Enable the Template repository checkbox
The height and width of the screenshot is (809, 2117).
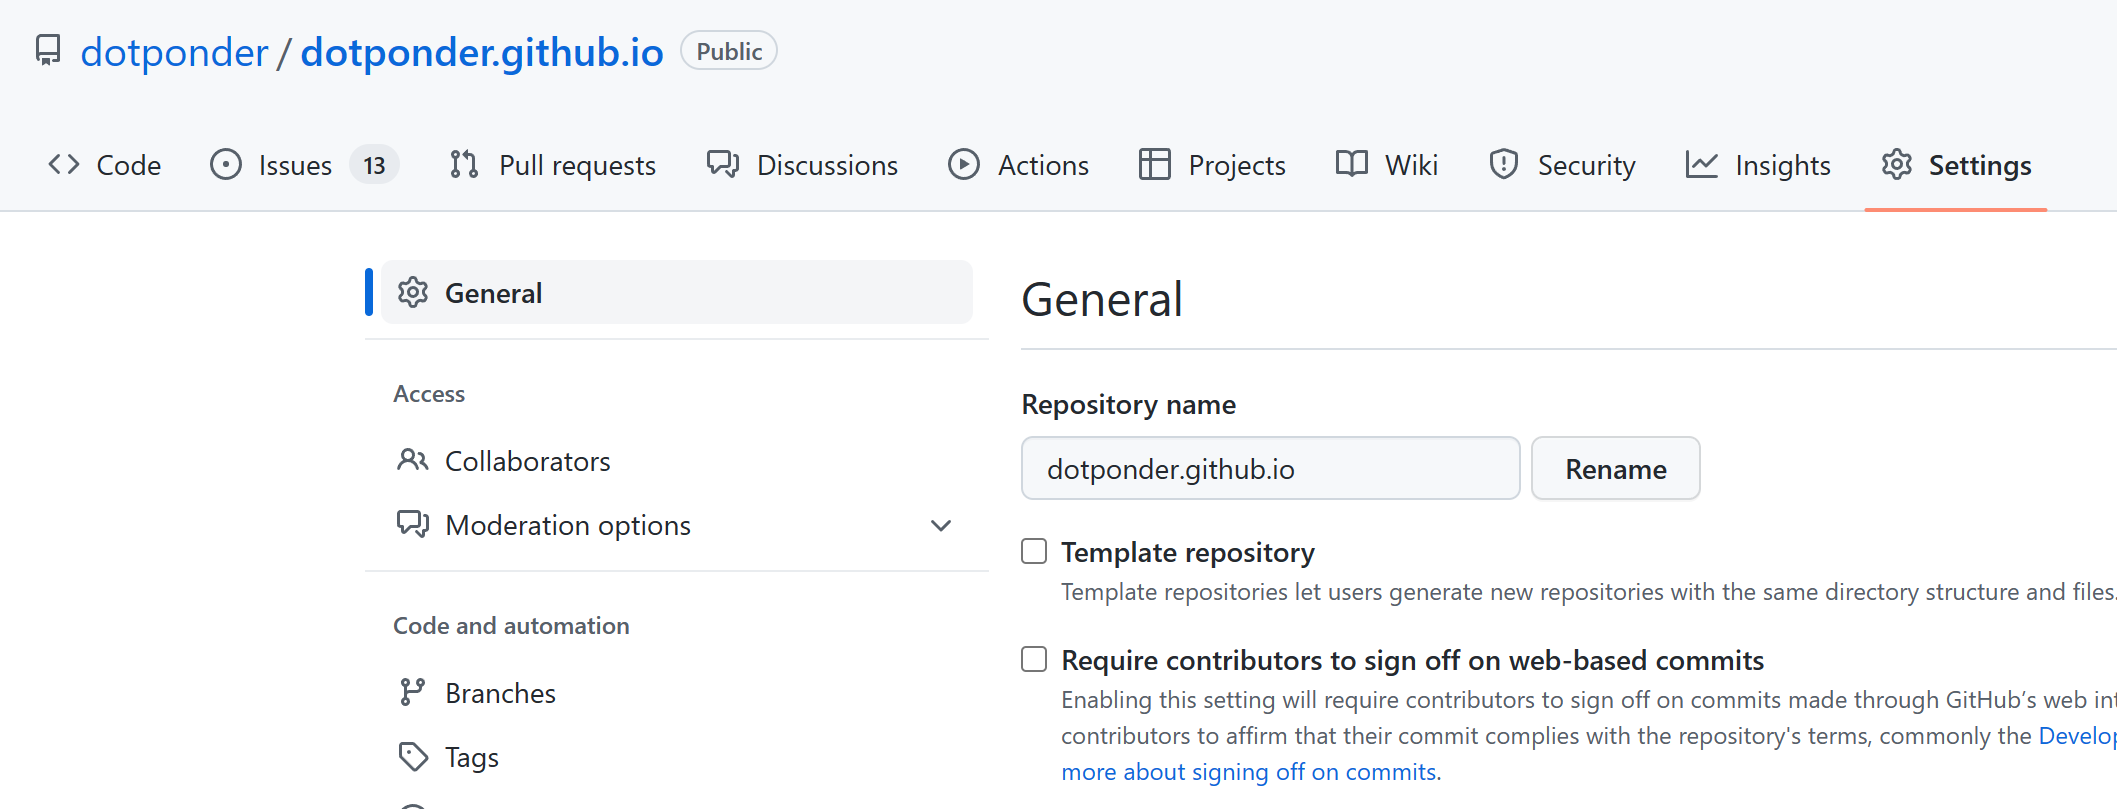click(1034, 551)
